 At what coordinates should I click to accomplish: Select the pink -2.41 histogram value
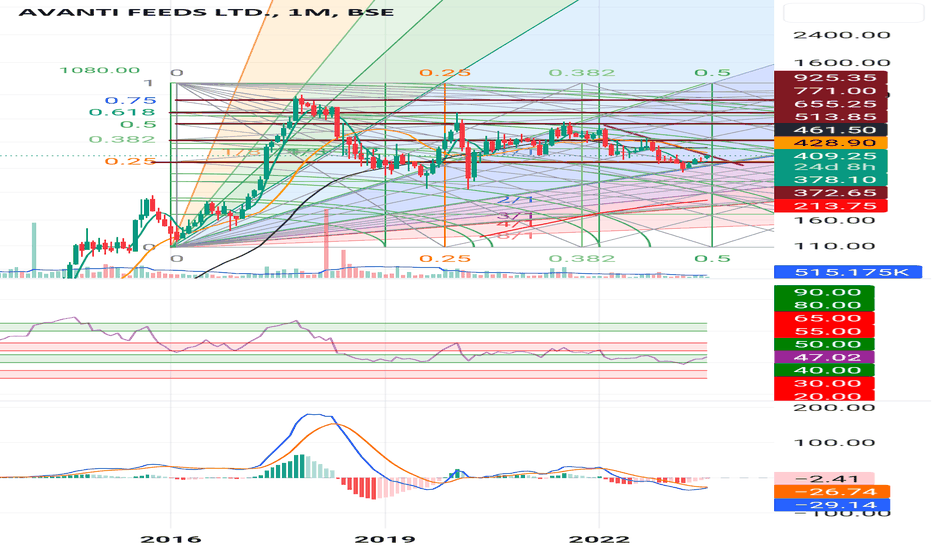pos(824,479)
